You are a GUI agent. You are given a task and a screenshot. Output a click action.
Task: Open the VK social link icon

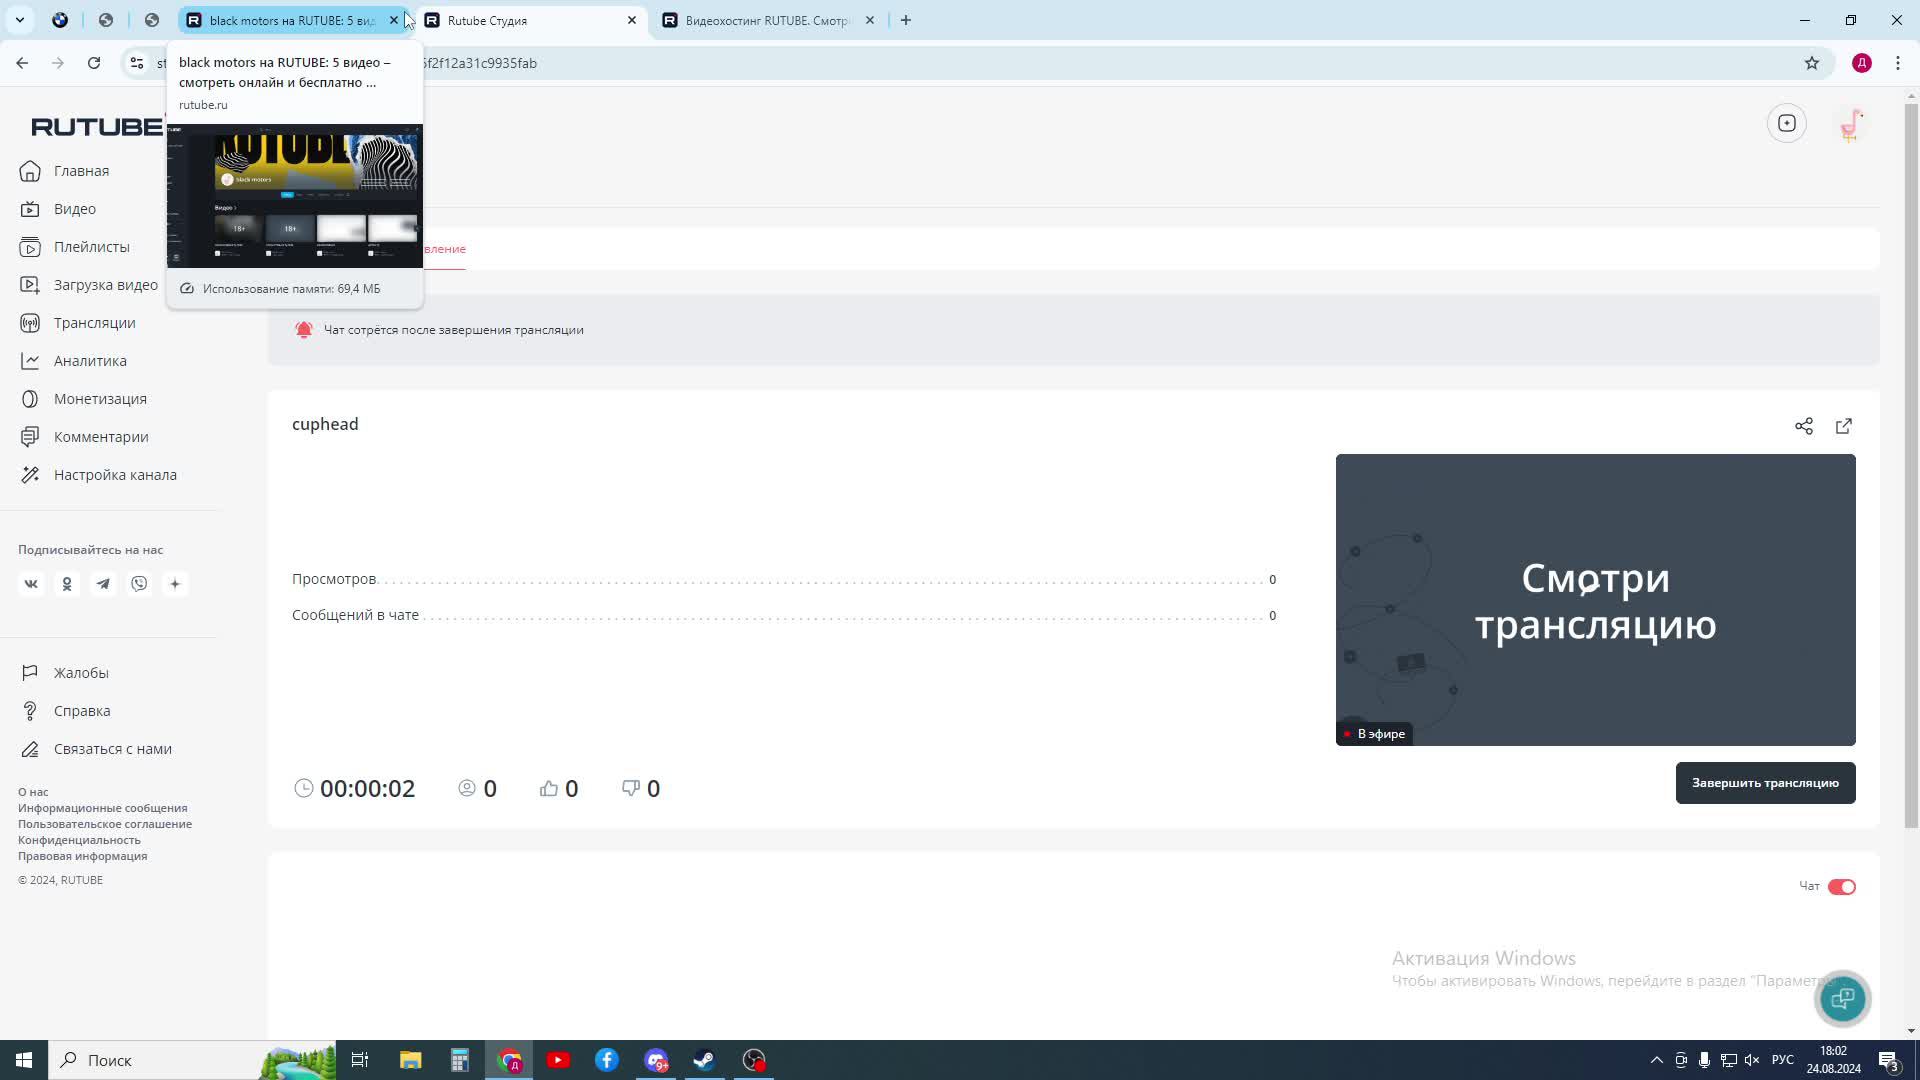pyautogui.click(x=31, y=584)
